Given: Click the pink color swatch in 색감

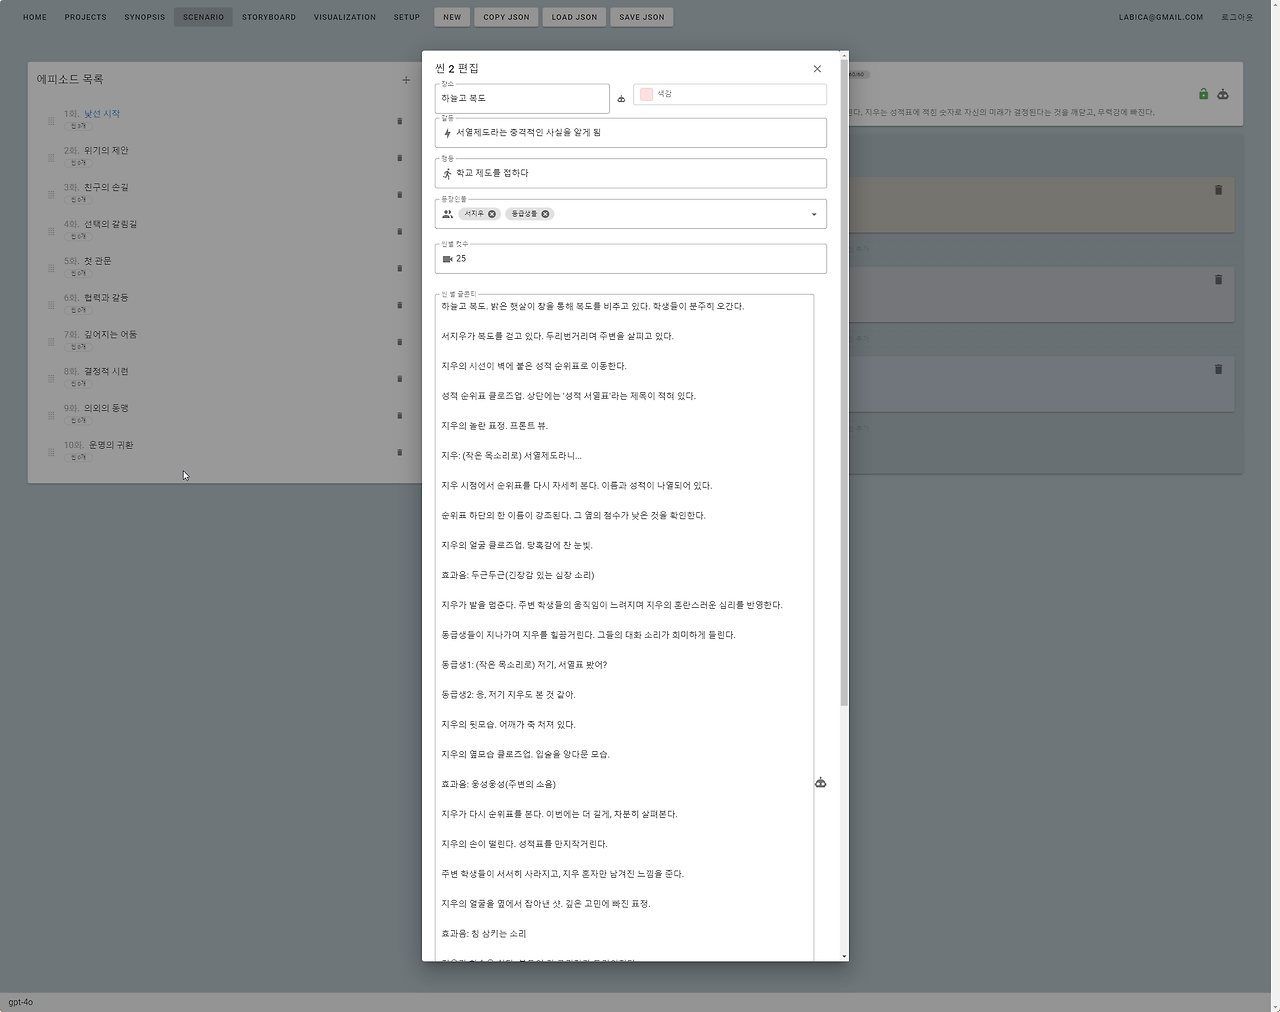Looking at the screenshot, I should point(646,94).
